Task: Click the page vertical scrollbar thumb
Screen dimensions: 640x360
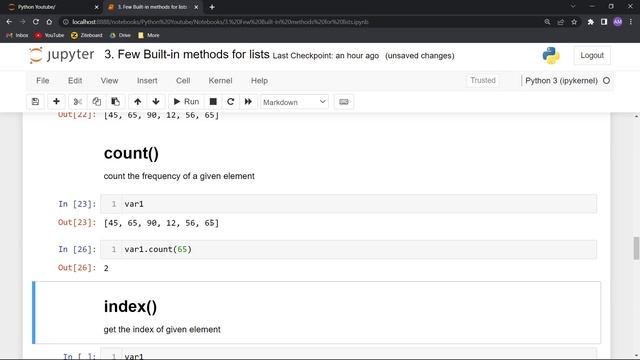Action: pyautogui.click(x=636, y=248)
